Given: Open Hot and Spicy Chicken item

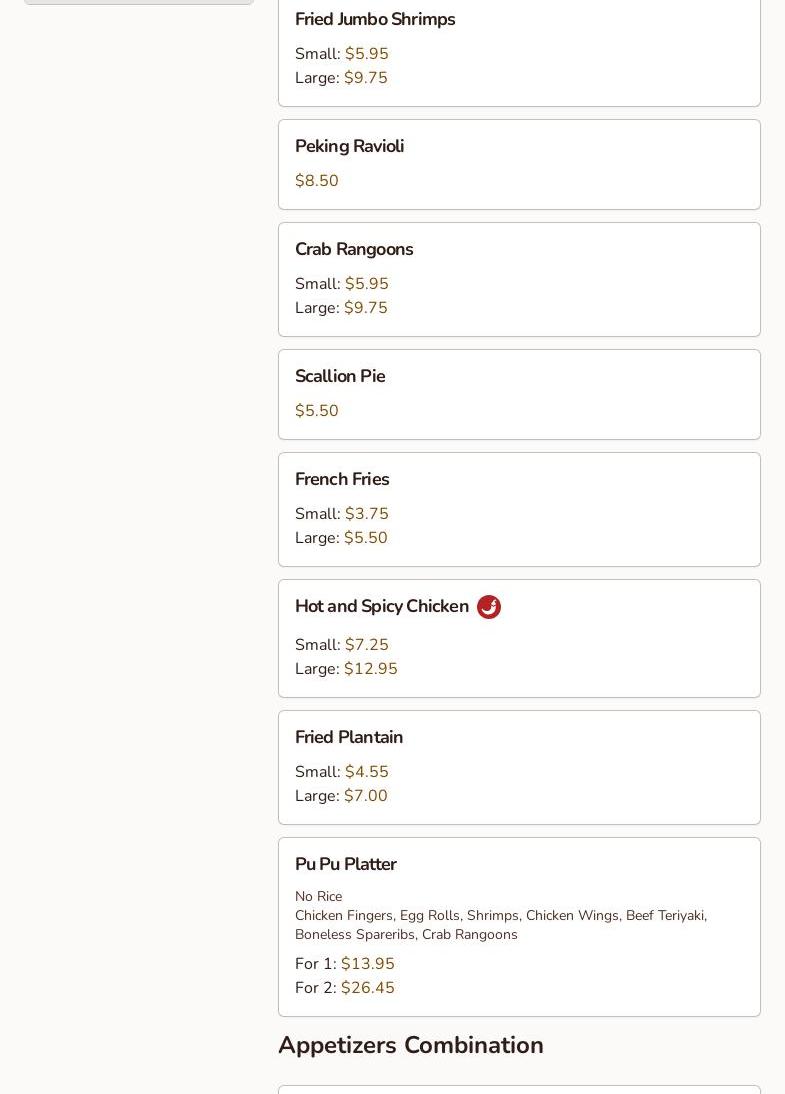Looking at the screenshot, I should [382, 607].
